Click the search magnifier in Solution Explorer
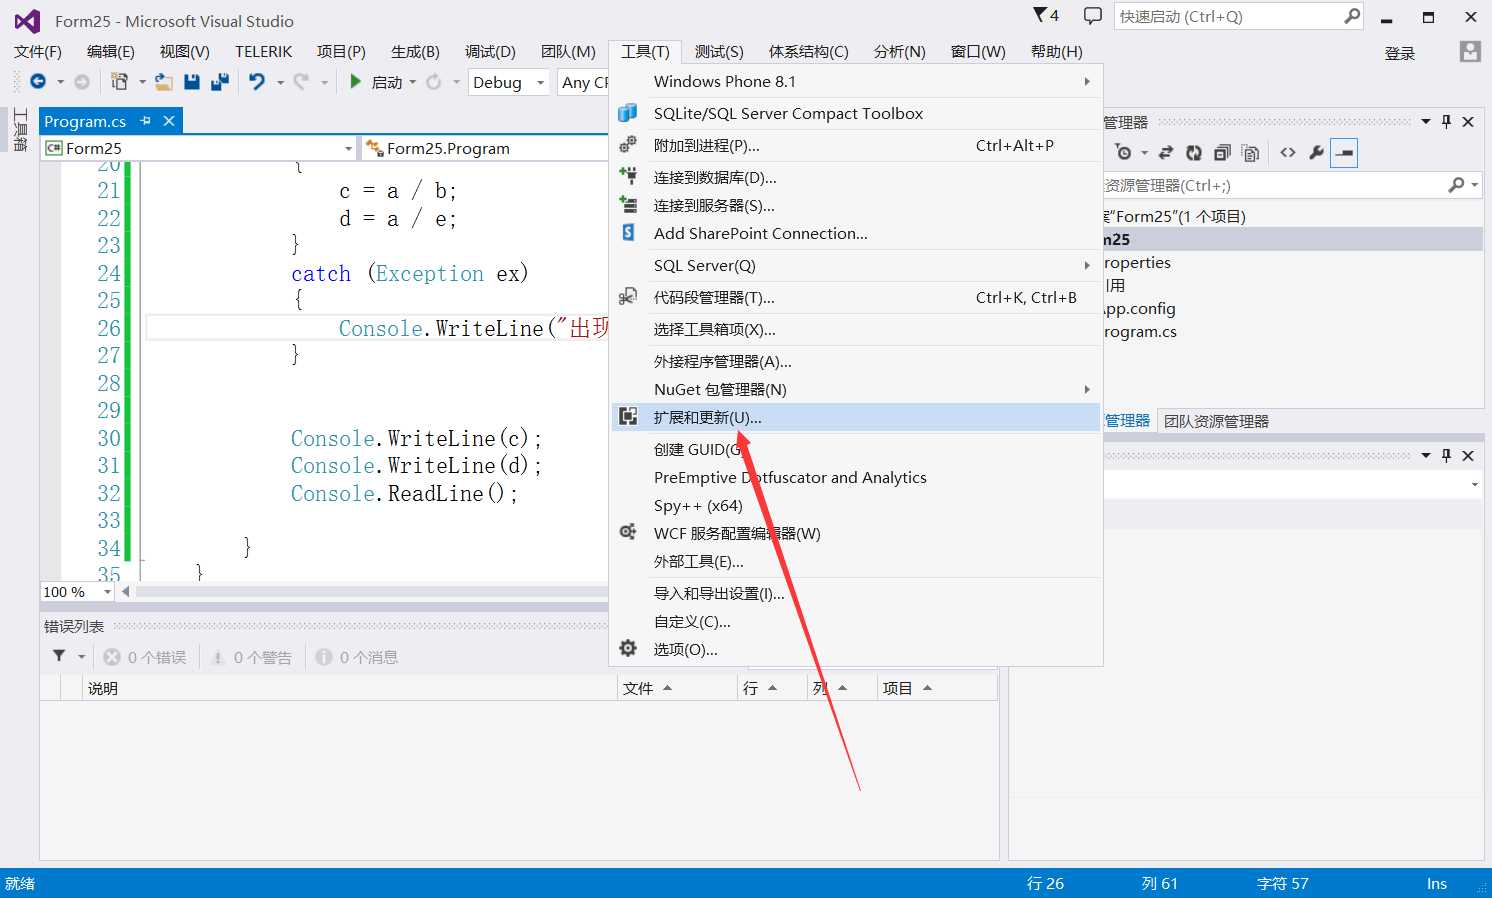Image resolution: width=1492 pixels, height=898 pixels. [x=1456, y=185]
